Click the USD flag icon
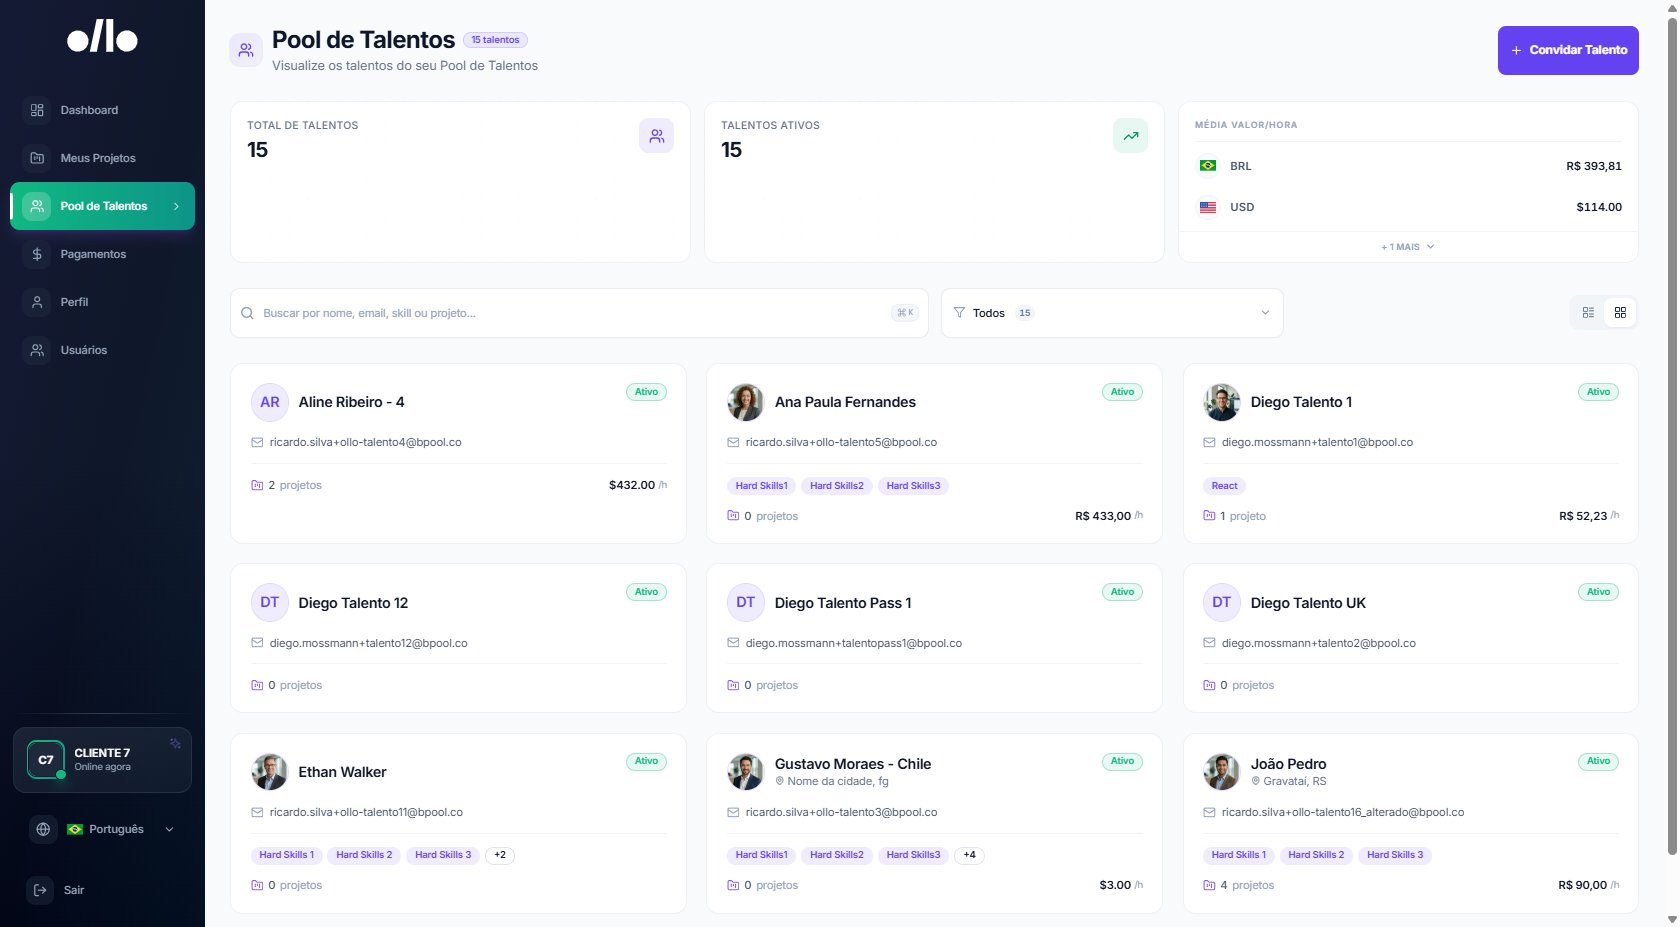This screenshot has width=1680, height=927. pos(1208,207)
